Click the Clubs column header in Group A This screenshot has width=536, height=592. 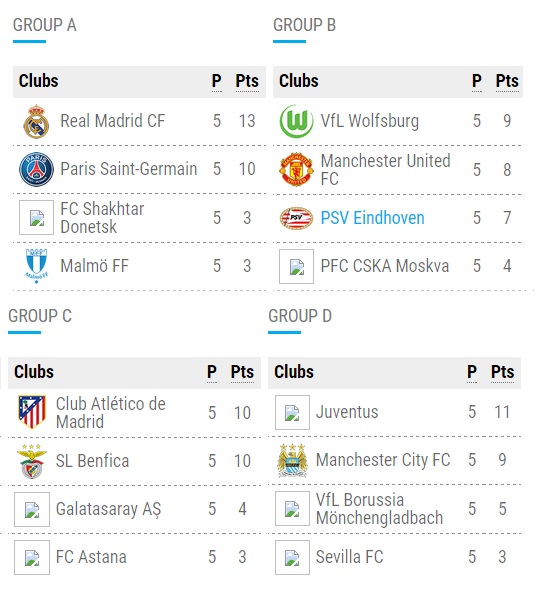[x=39, y=81]
